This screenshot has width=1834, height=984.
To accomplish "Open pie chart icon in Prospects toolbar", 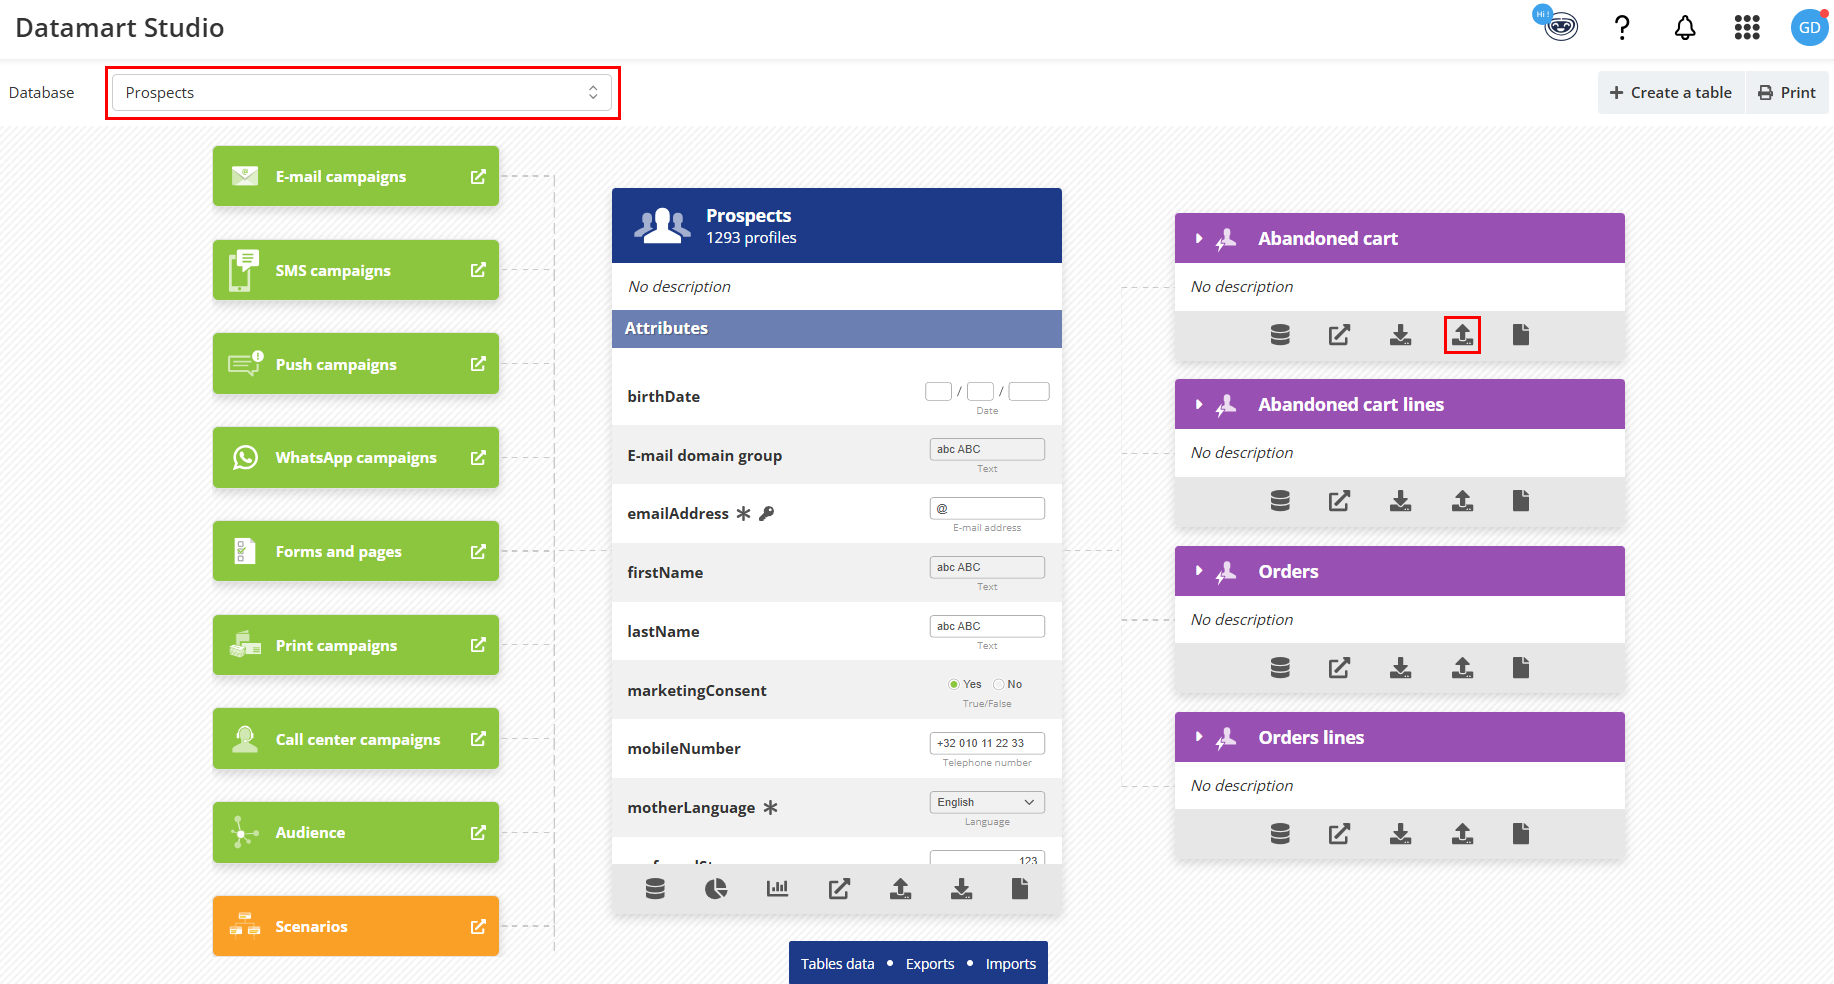I will click(716, 889).
